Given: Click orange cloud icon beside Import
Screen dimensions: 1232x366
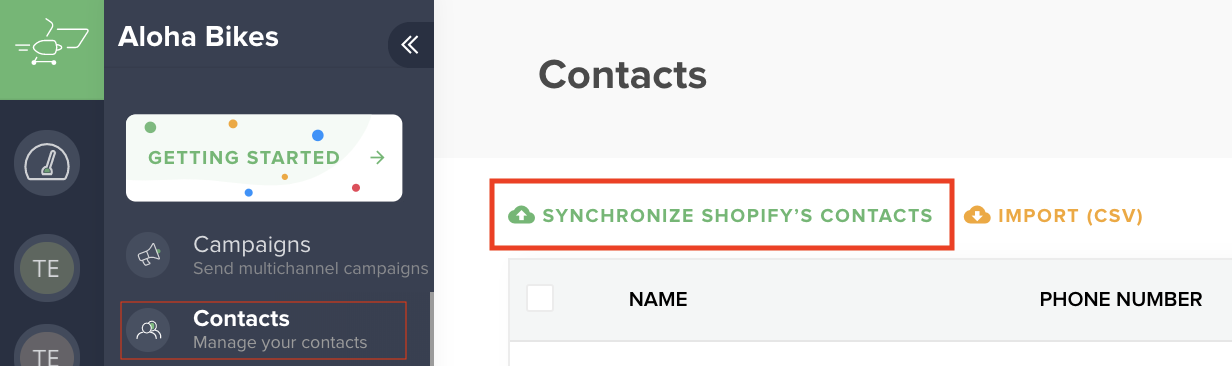Looking at the screenshot, I should [977, 215].
